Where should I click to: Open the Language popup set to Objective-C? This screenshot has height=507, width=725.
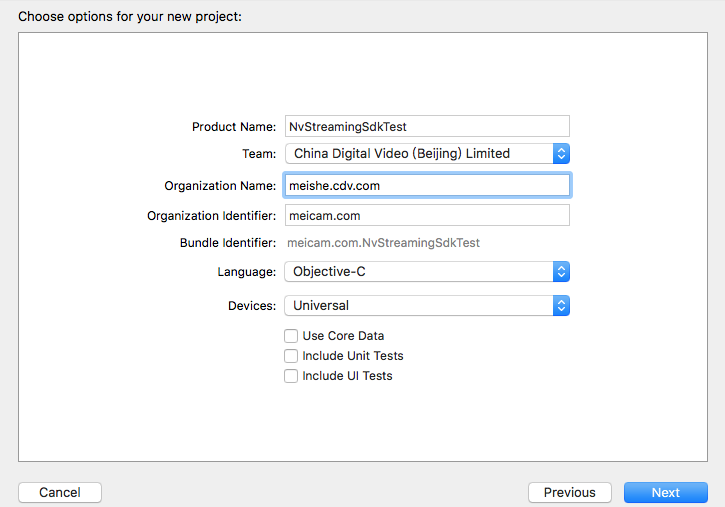pyautogui.click(x=427, y=272)
